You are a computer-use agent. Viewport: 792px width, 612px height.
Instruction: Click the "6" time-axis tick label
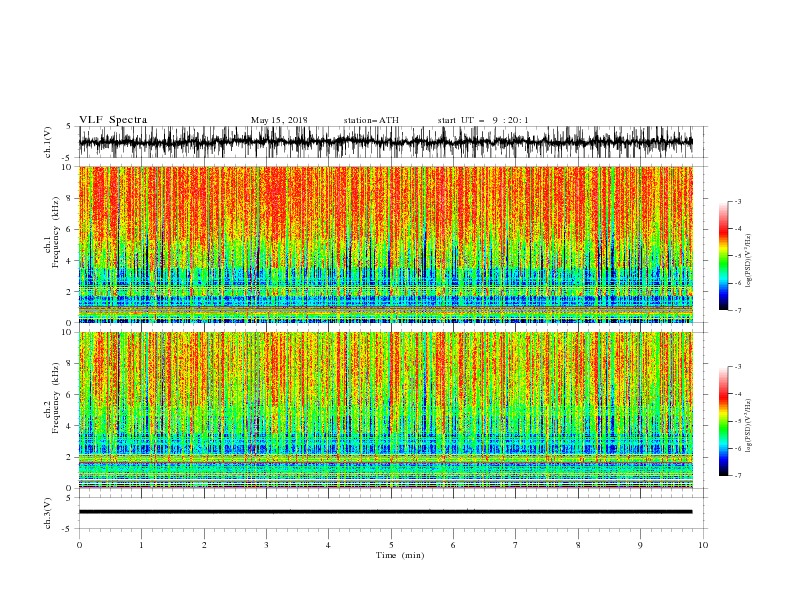coord(453,545)
